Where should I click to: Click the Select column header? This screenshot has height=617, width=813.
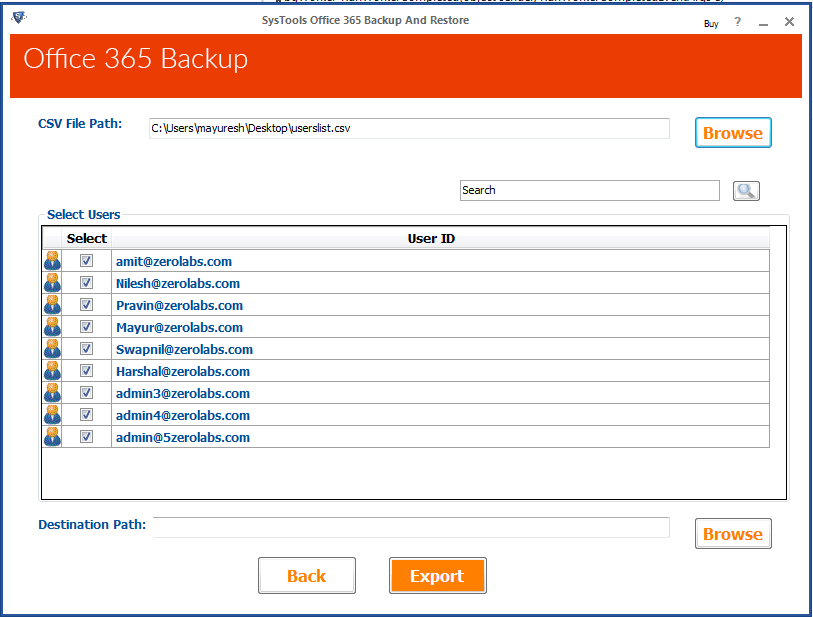(x=87, y=239)
